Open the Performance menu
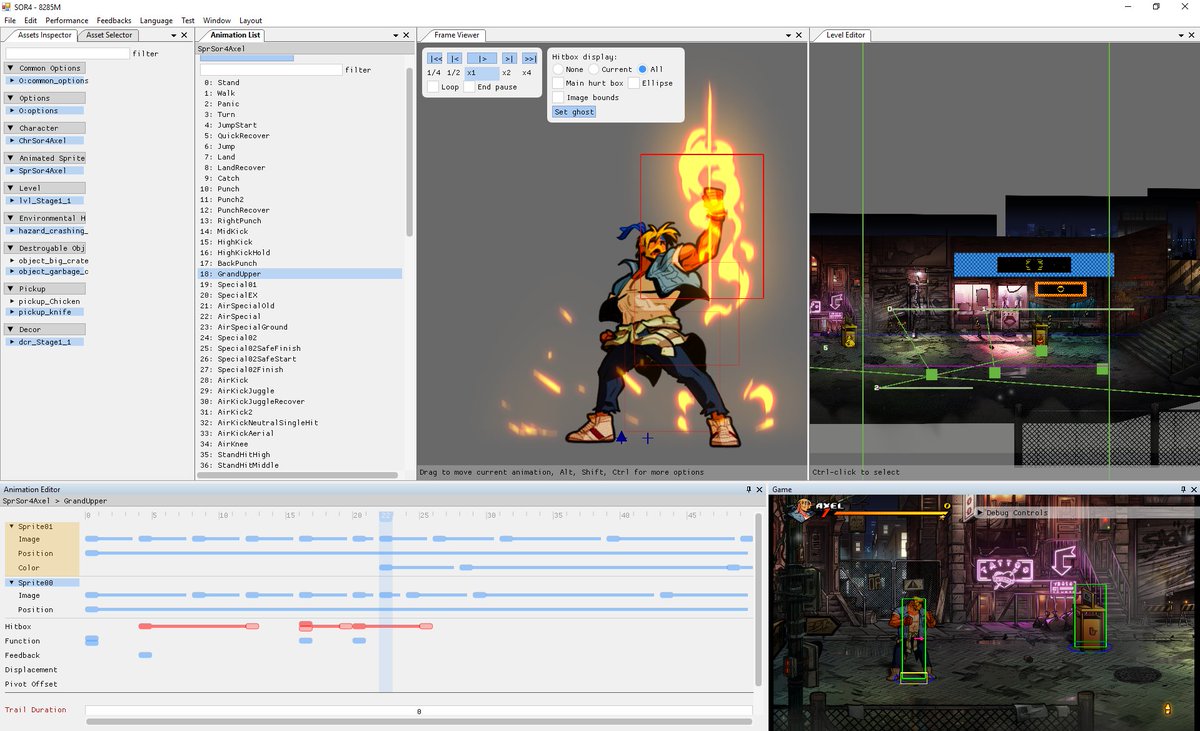Viewport: 1200px width, 731px height. pyautogui.click(x=67, y=20)
